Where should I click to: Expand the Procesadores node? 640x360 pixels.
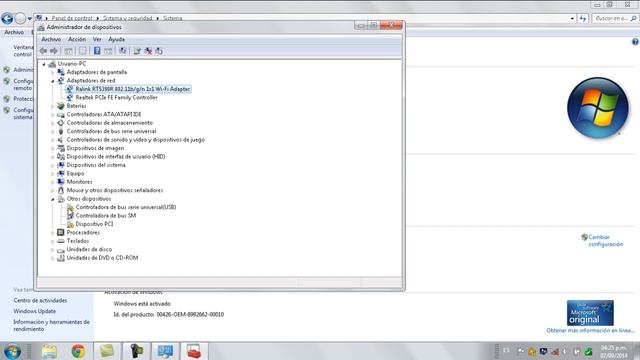point(53,233)
